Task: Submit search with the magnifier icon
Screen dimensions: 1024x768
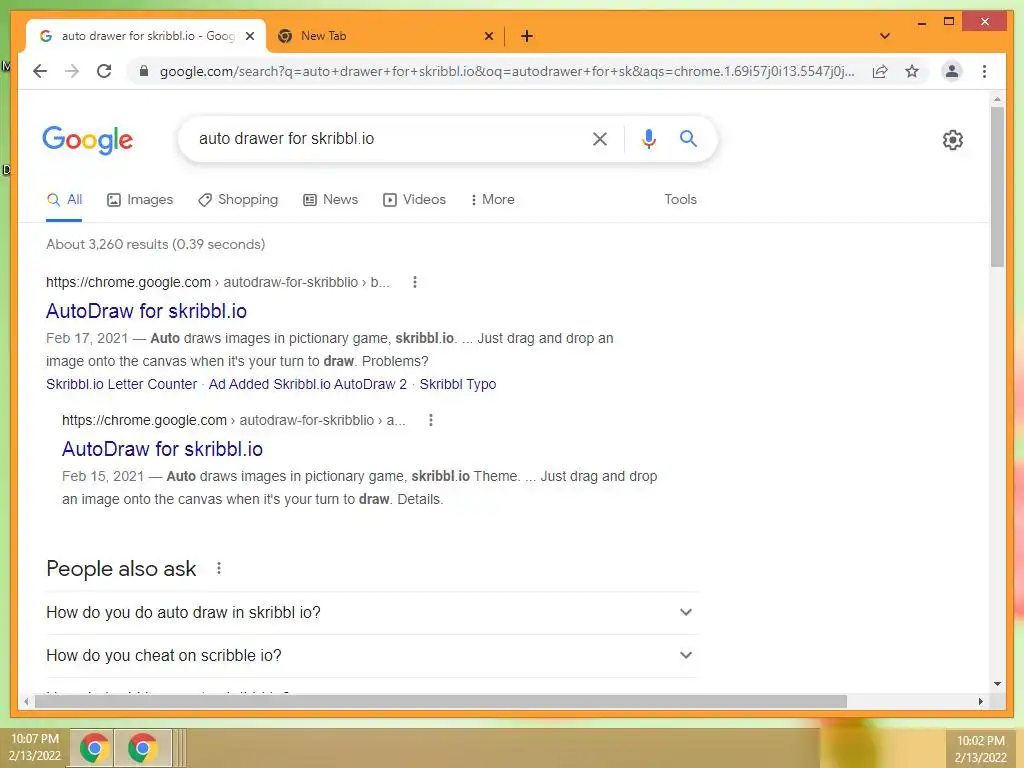Action: pos(688,138)
